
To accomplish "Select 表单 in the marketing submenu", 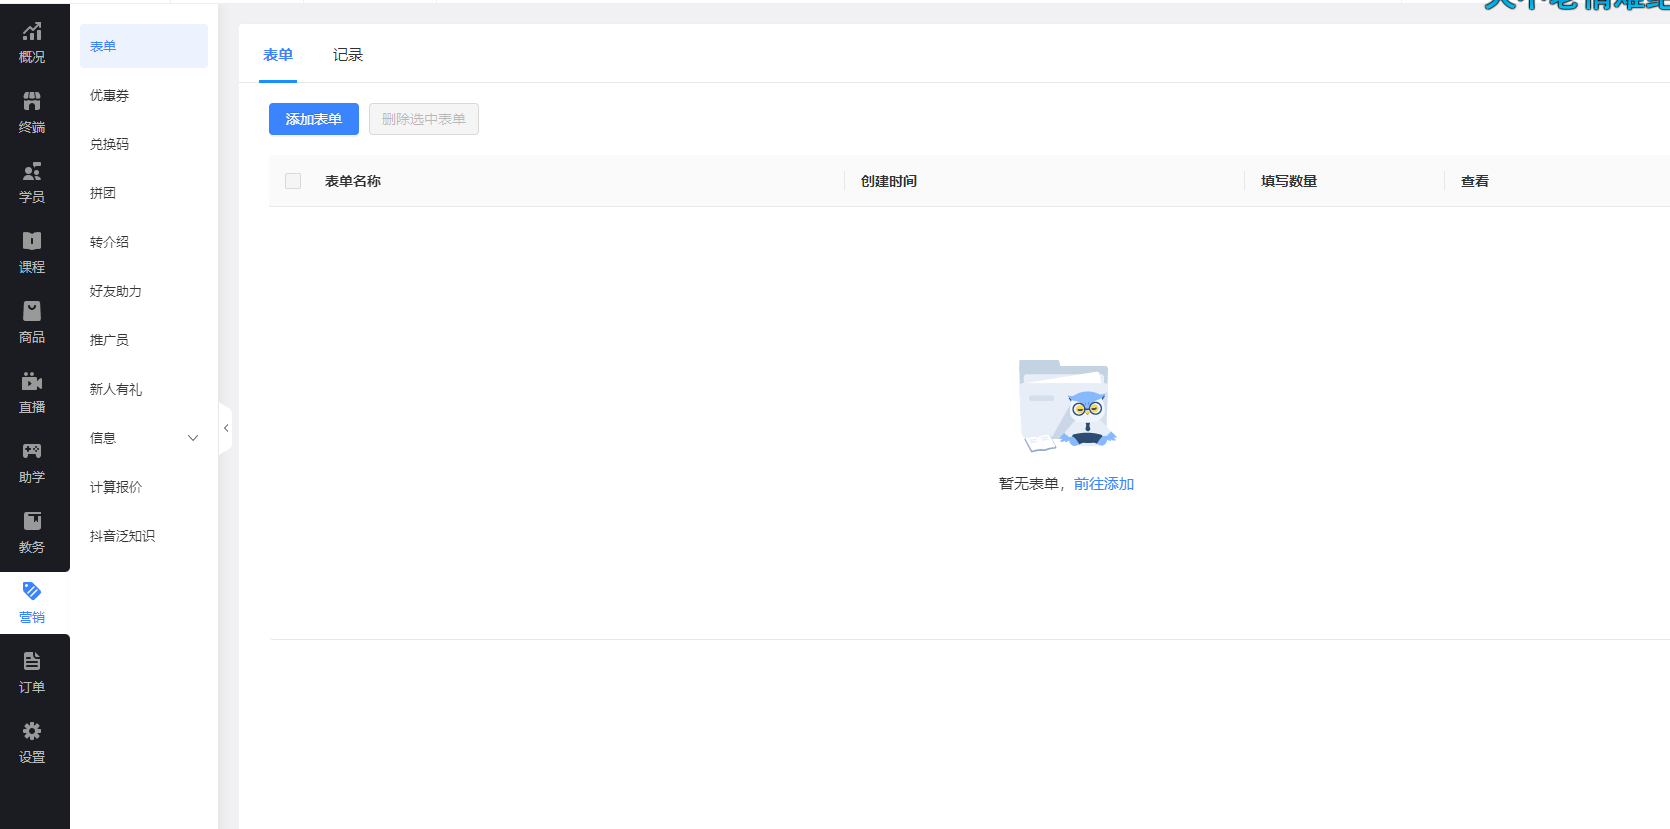I will [x=144, y=46].
